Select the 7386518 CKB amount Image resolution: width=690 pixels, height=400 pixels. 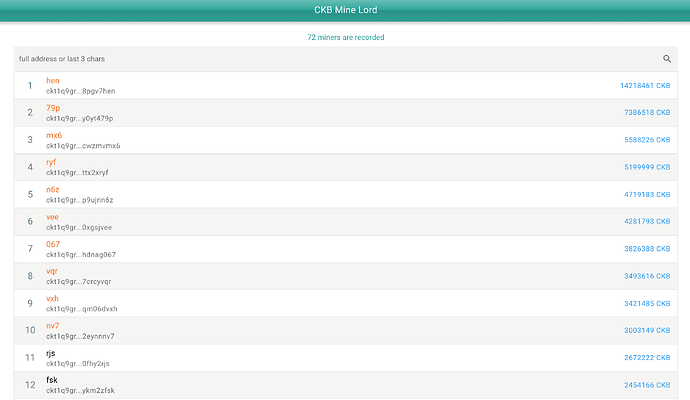pyautogui.click(x=646, y=113)
